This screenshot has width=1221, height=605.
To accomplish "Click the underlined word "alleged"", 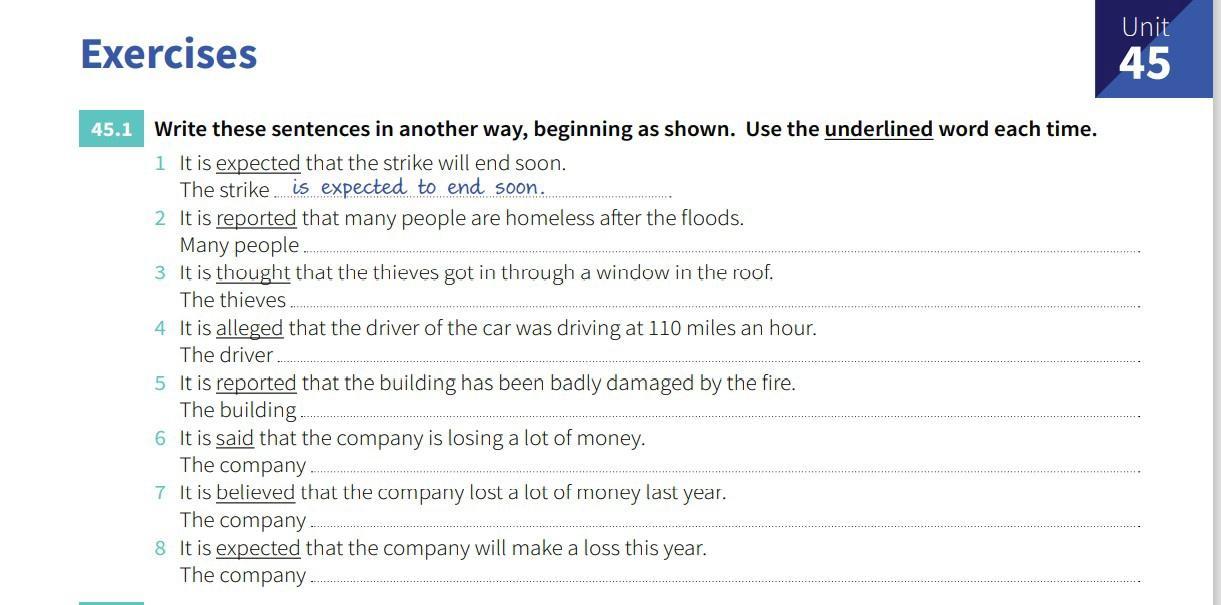I will 250,328.
